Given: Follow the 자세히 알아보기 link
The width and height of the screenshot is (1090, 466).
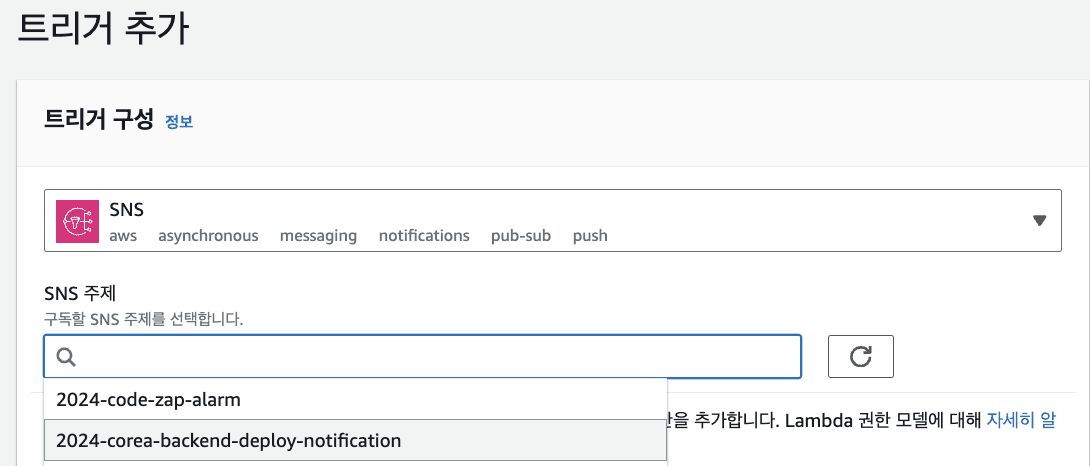Looking at the screenshot, I should [x=1021, y=419].
